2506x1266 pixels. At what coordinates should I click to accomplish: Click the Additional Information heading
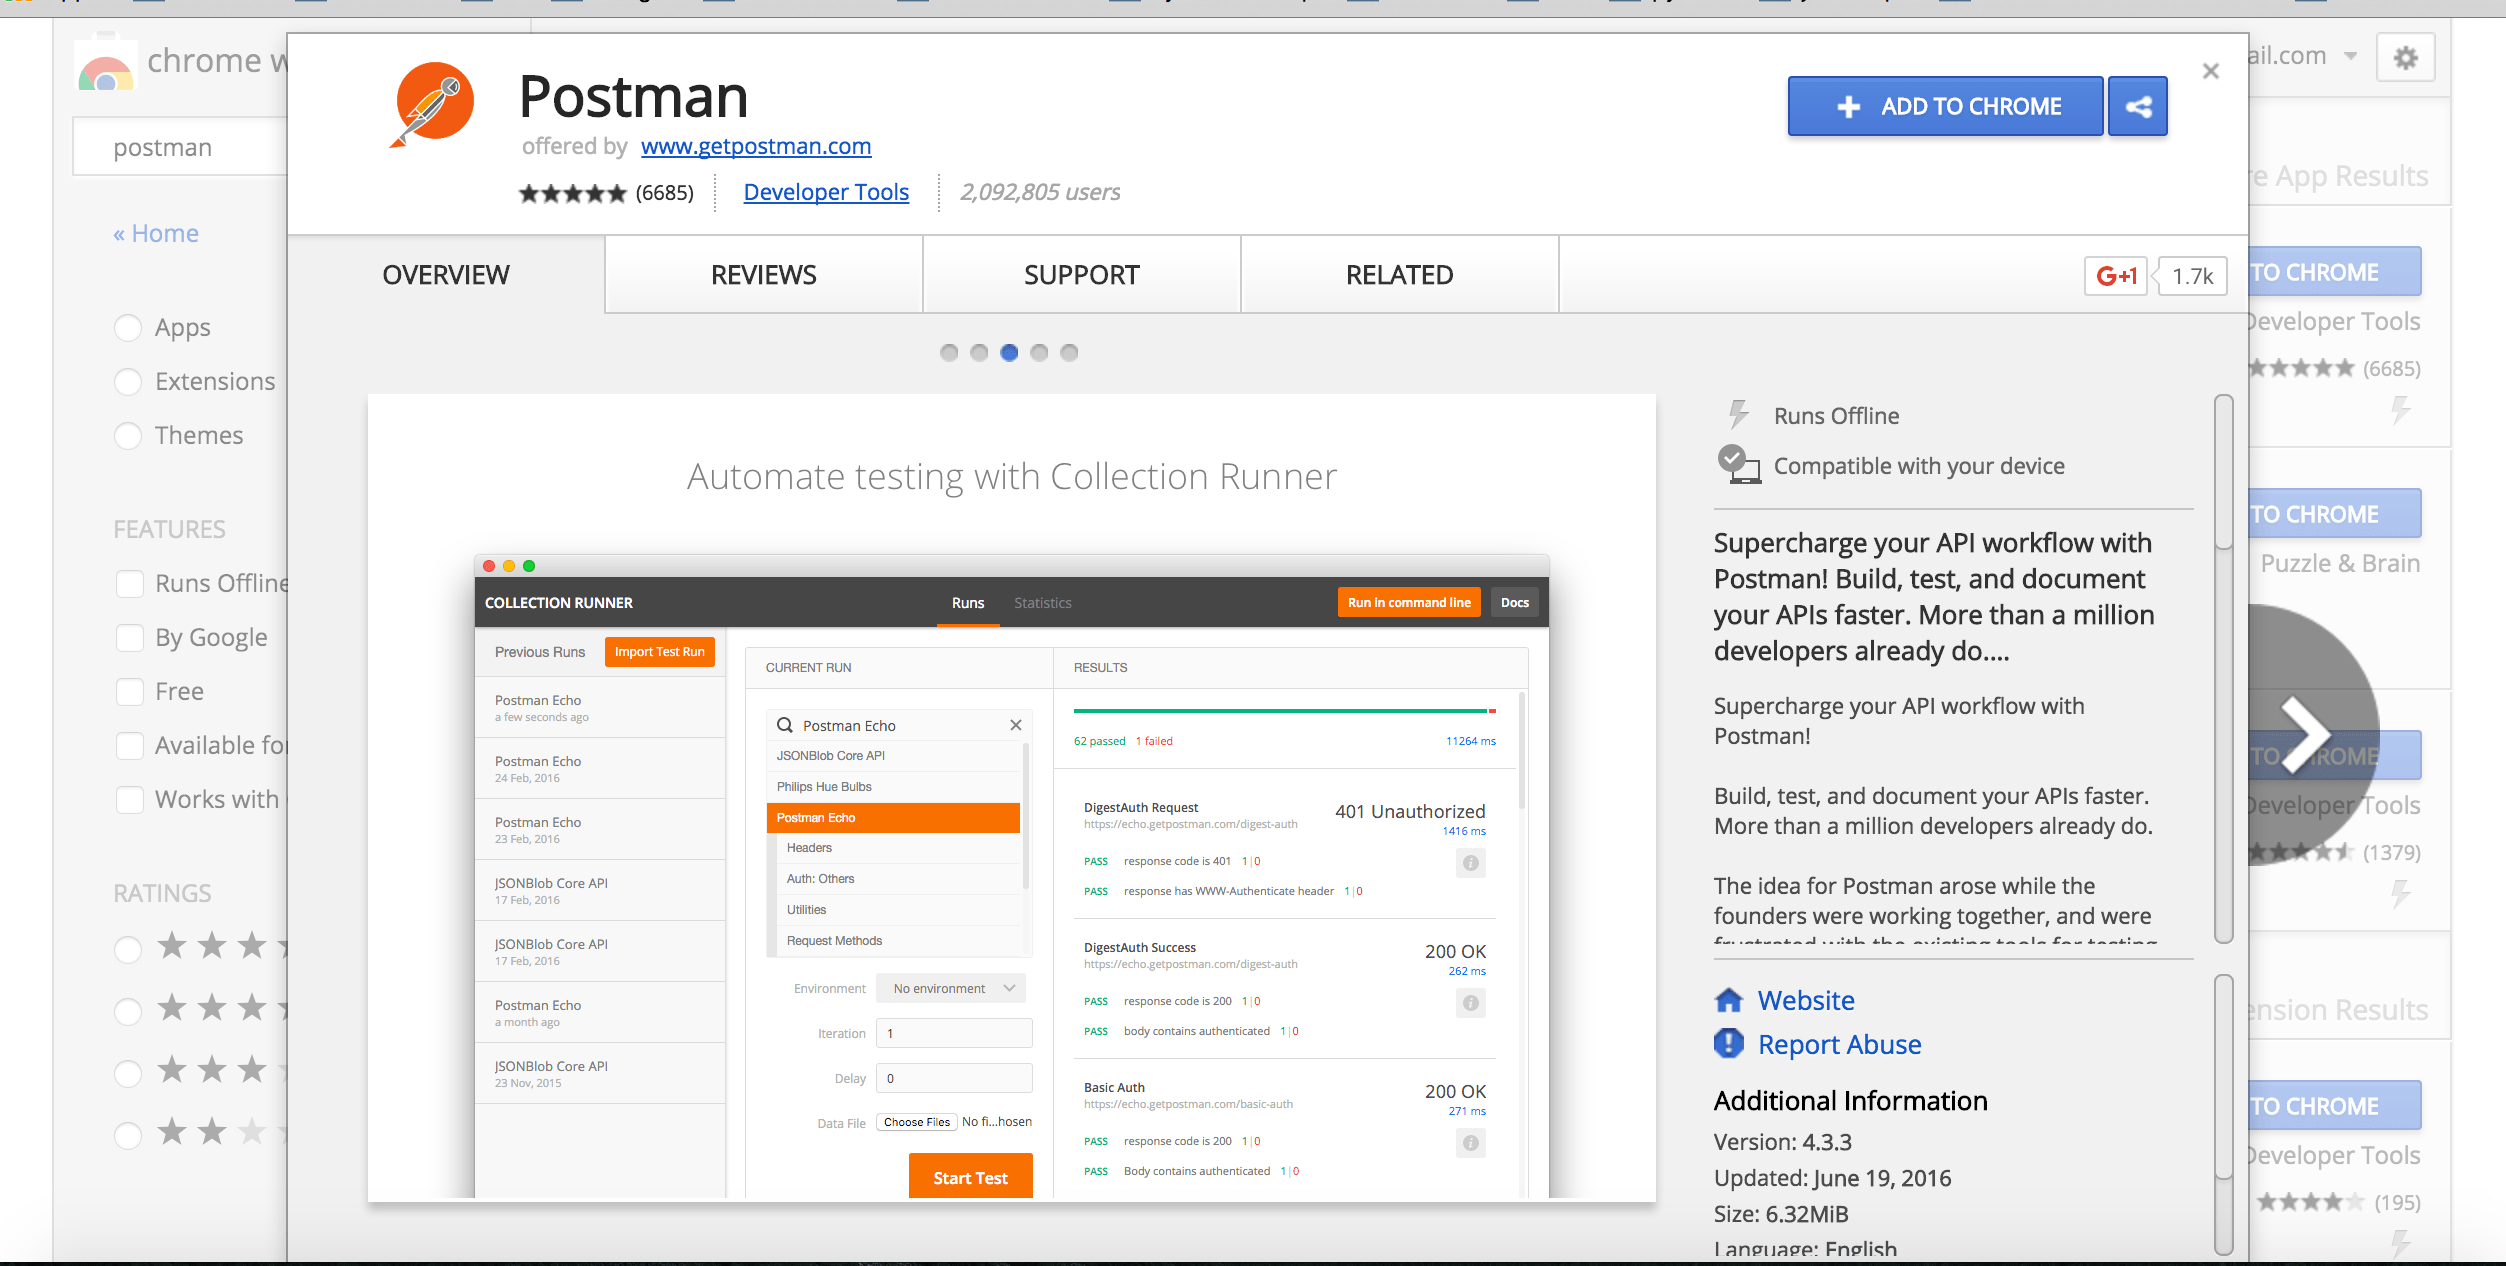pos(1851,1101)
